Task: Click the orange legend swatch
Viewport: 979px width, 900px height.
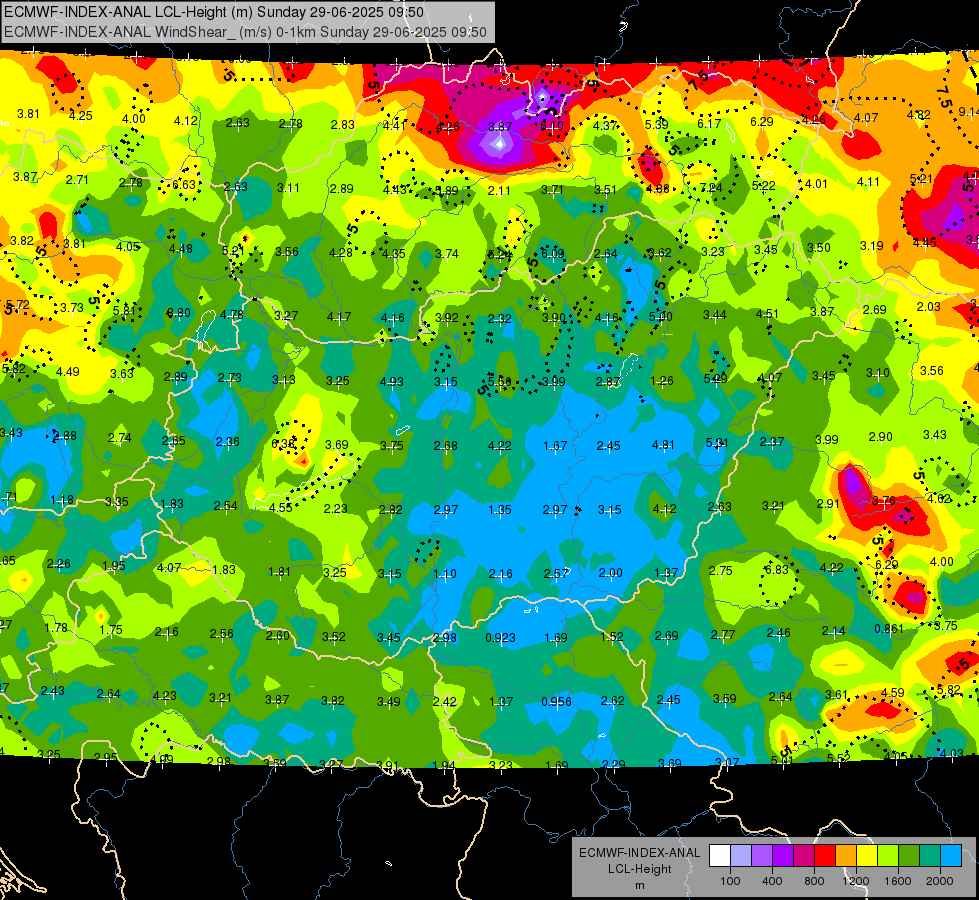Action: tap(846, 856)
